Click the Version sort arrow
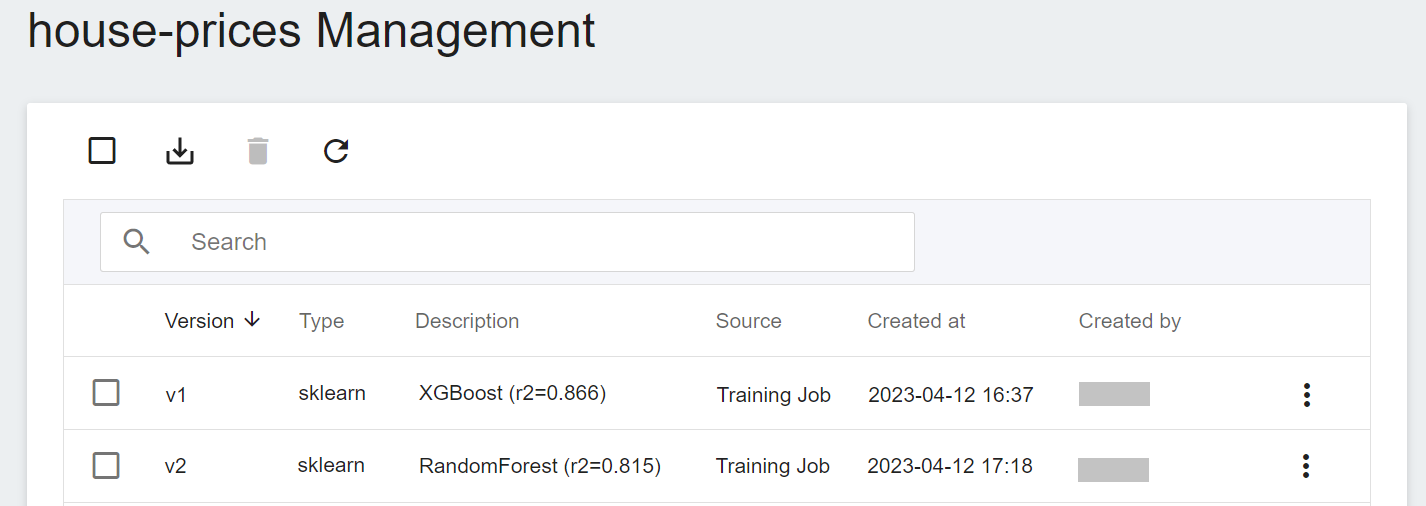This screenshot has width=1426, height=506. point(252,320)
